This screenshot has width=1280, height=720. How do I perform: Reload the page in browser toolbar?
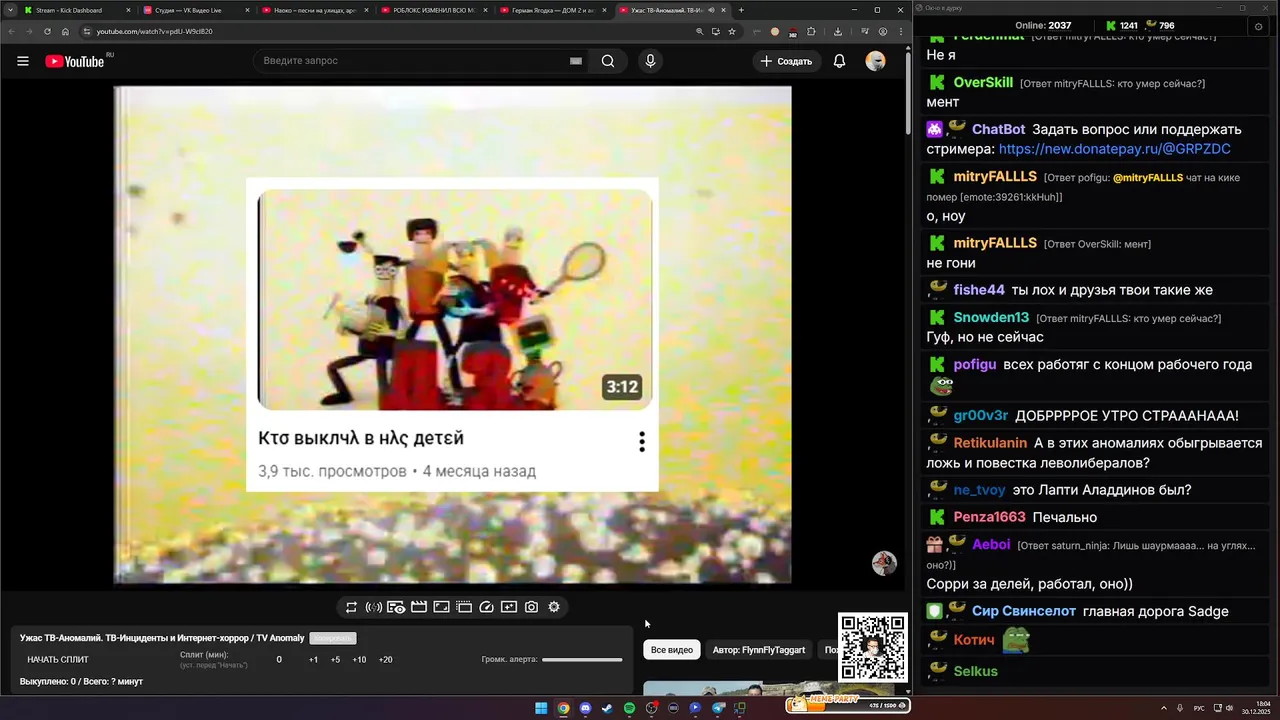click(47, 31)
